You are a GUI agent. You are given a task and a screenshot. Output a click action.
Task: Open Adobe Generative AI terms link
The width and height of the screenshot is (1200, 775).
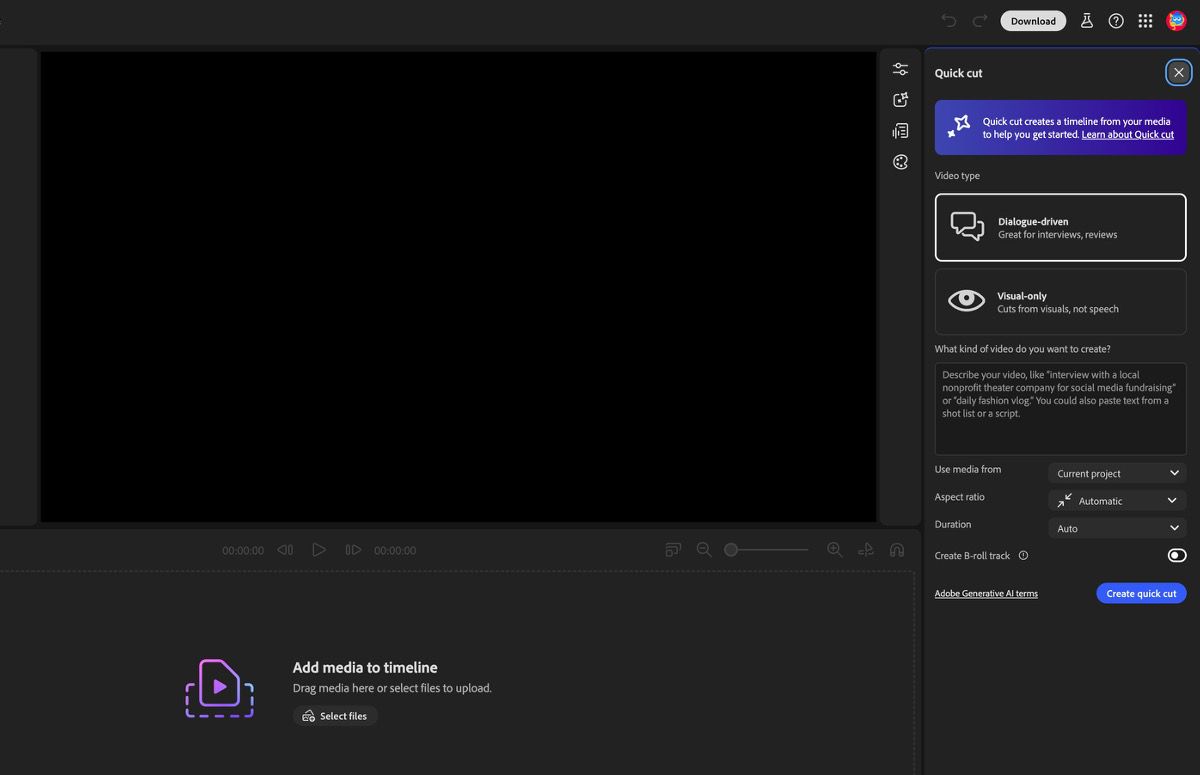(986, 594)
